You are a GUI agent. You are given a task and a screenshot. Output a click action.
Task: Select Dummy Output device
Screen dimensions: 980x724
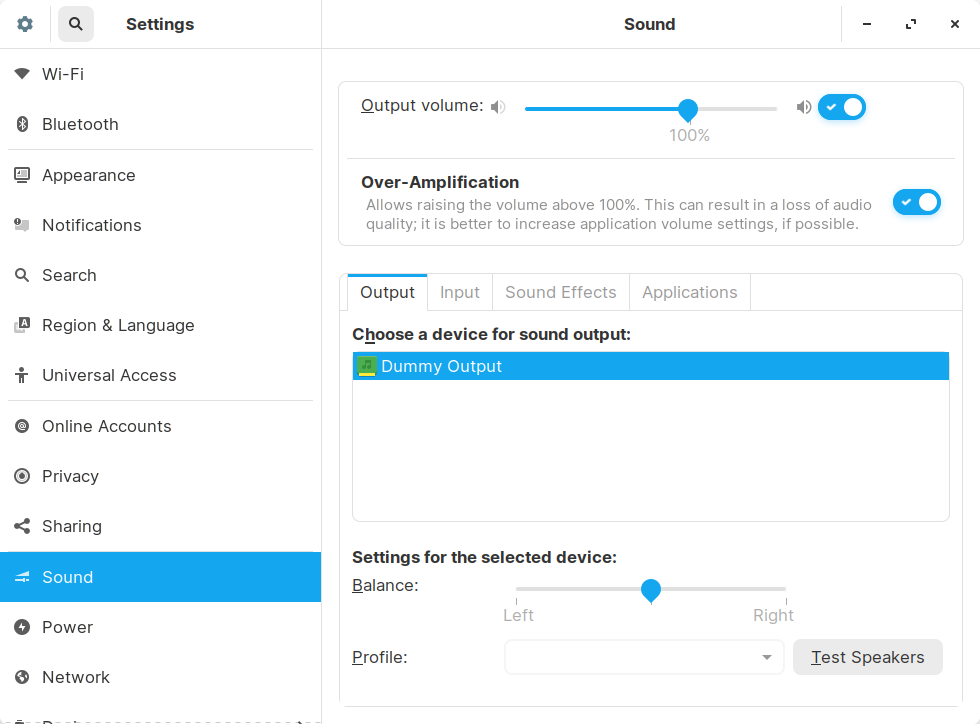[x=650, y=366]
